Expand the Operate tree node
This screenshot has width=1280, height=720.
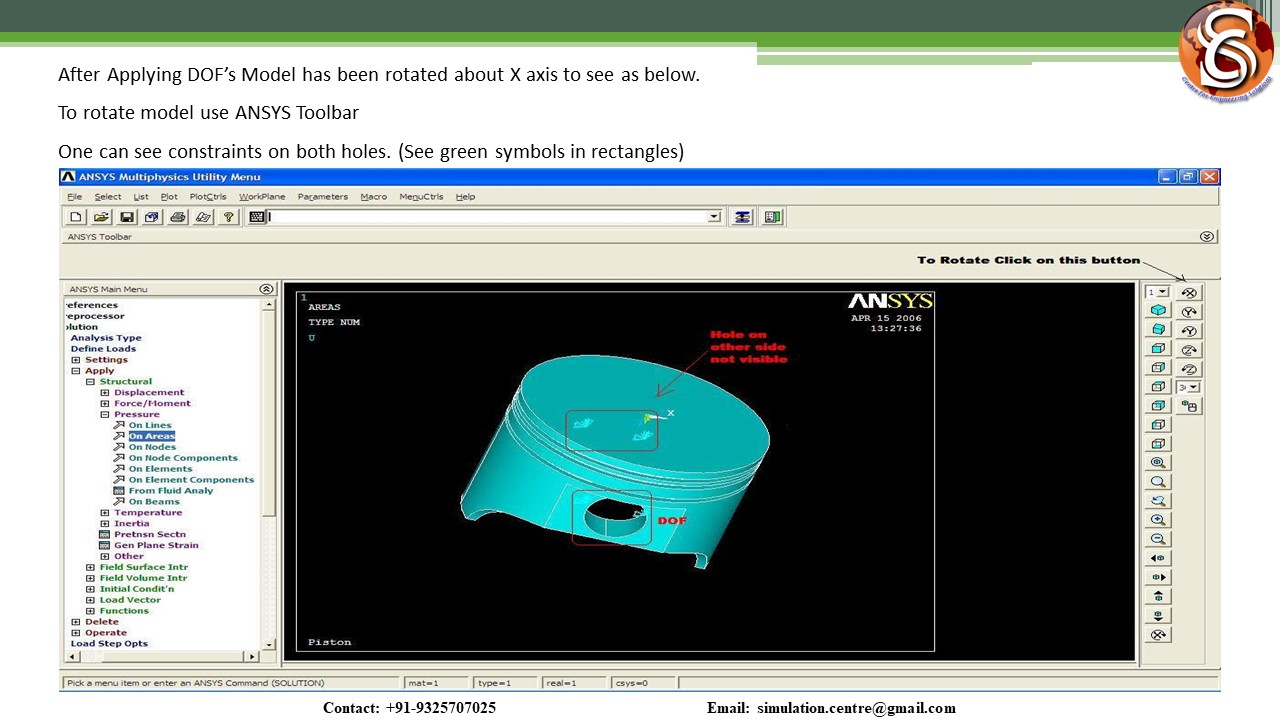(76, 633)
